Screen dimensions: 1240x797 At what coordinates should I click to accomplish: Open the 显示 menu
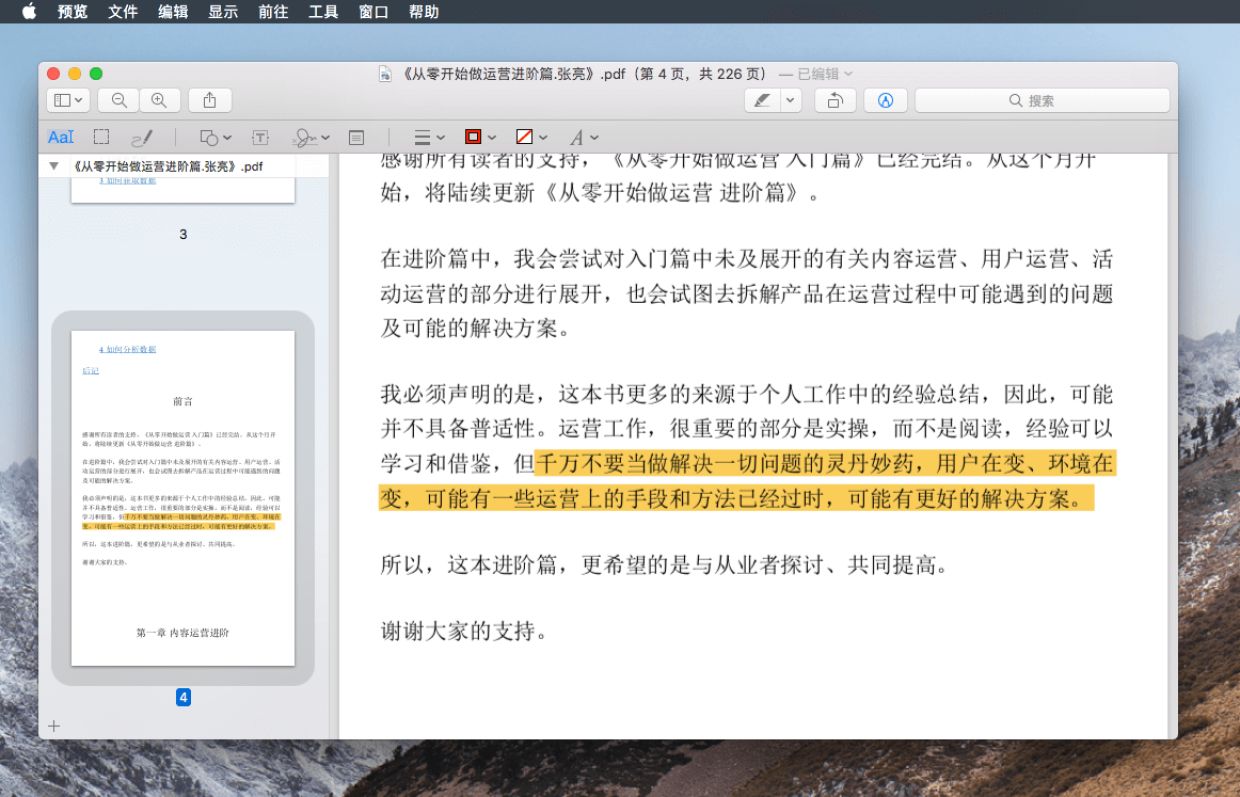223,12
